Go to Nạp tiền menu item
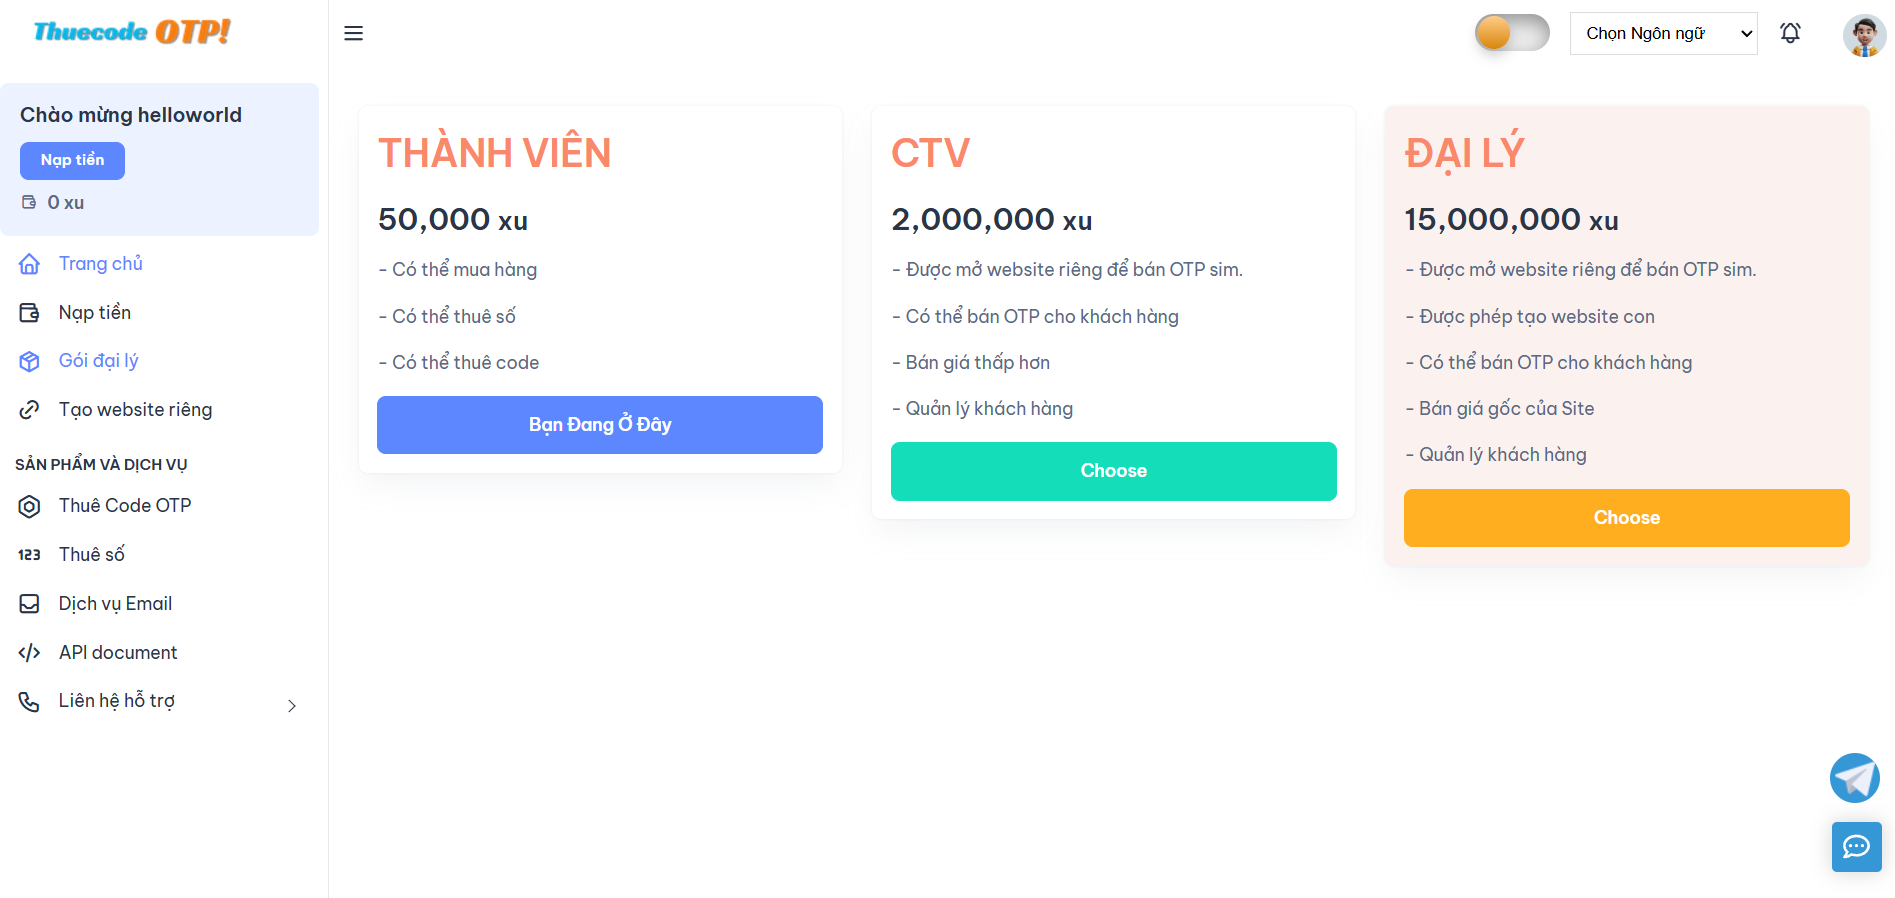This screenshot has height=898, width=1895. coord(94,313)
